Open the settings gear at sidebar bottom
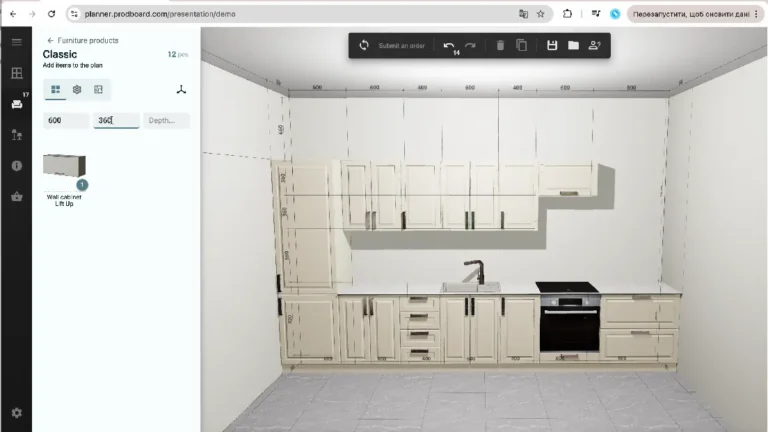 pos(16,412)
